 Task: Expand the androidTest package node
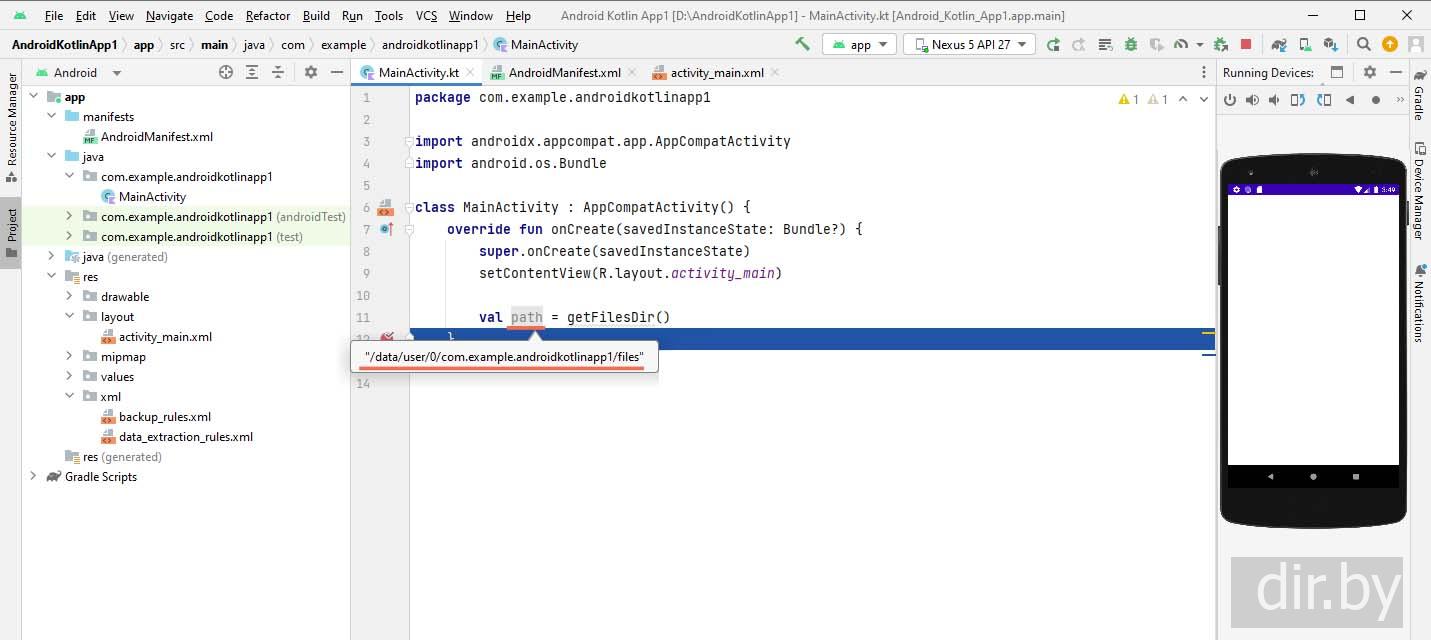[x=69, y=217]
